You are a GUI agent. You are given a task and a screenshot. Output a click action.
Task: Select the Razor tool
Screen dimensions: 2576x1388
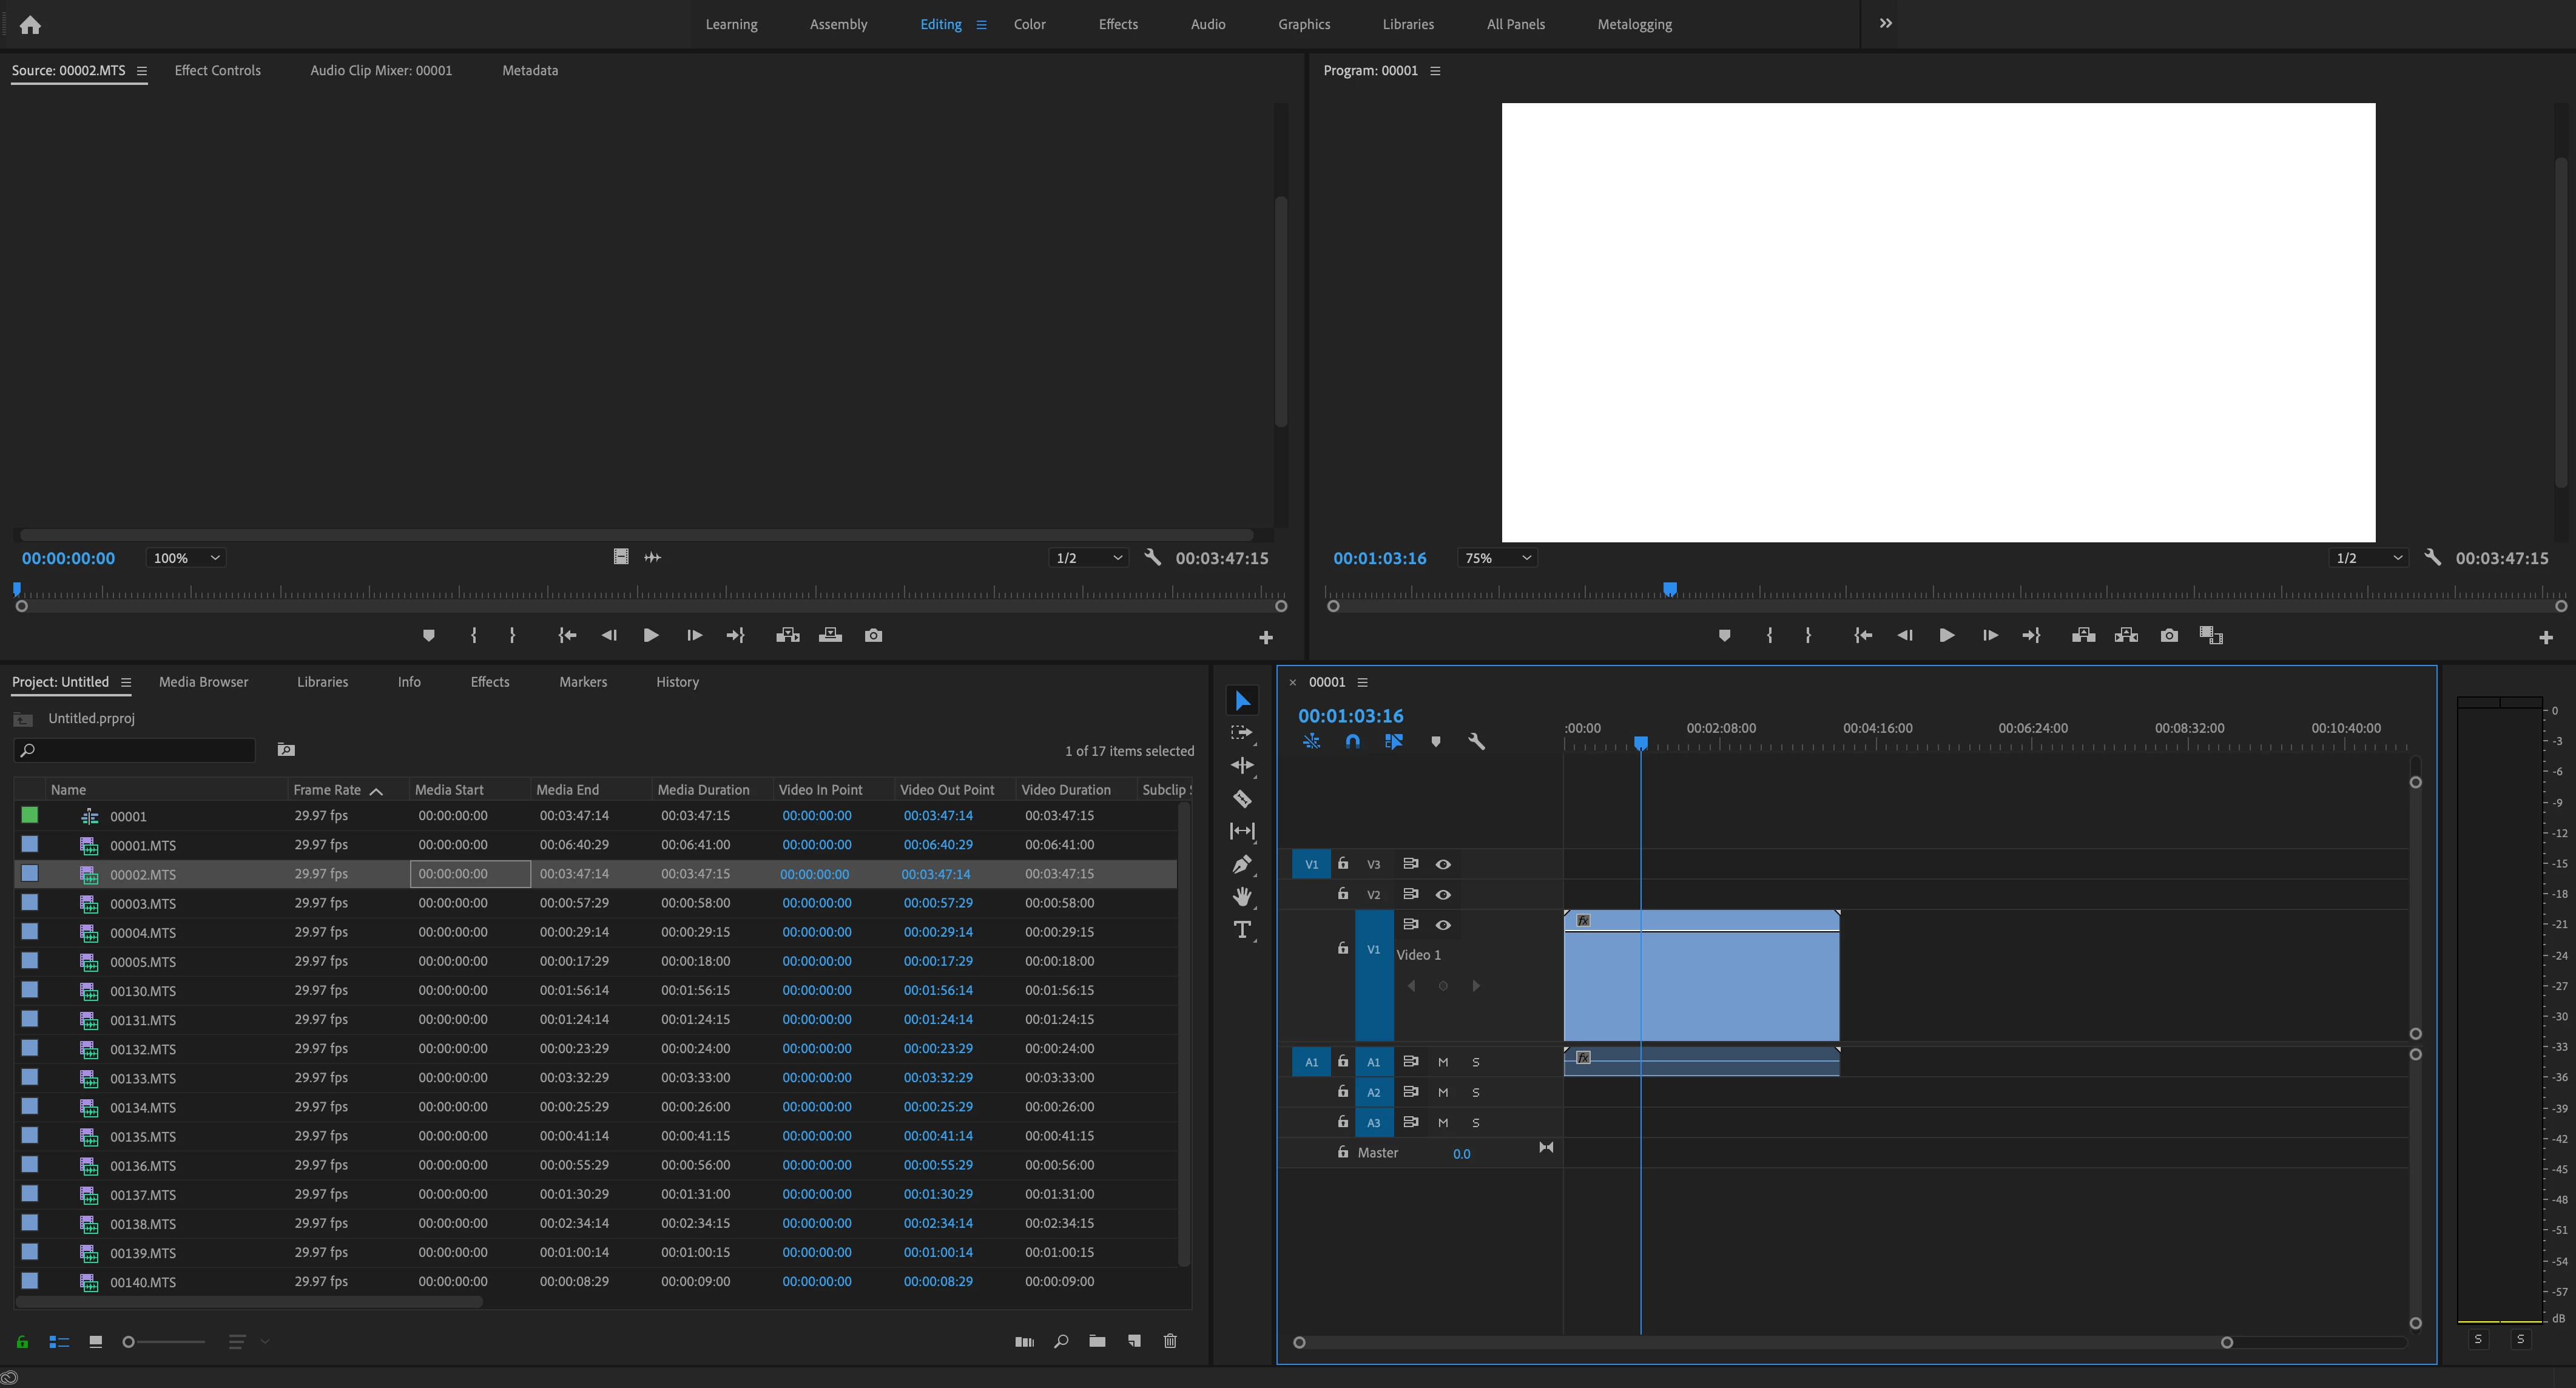point(1242,799)
